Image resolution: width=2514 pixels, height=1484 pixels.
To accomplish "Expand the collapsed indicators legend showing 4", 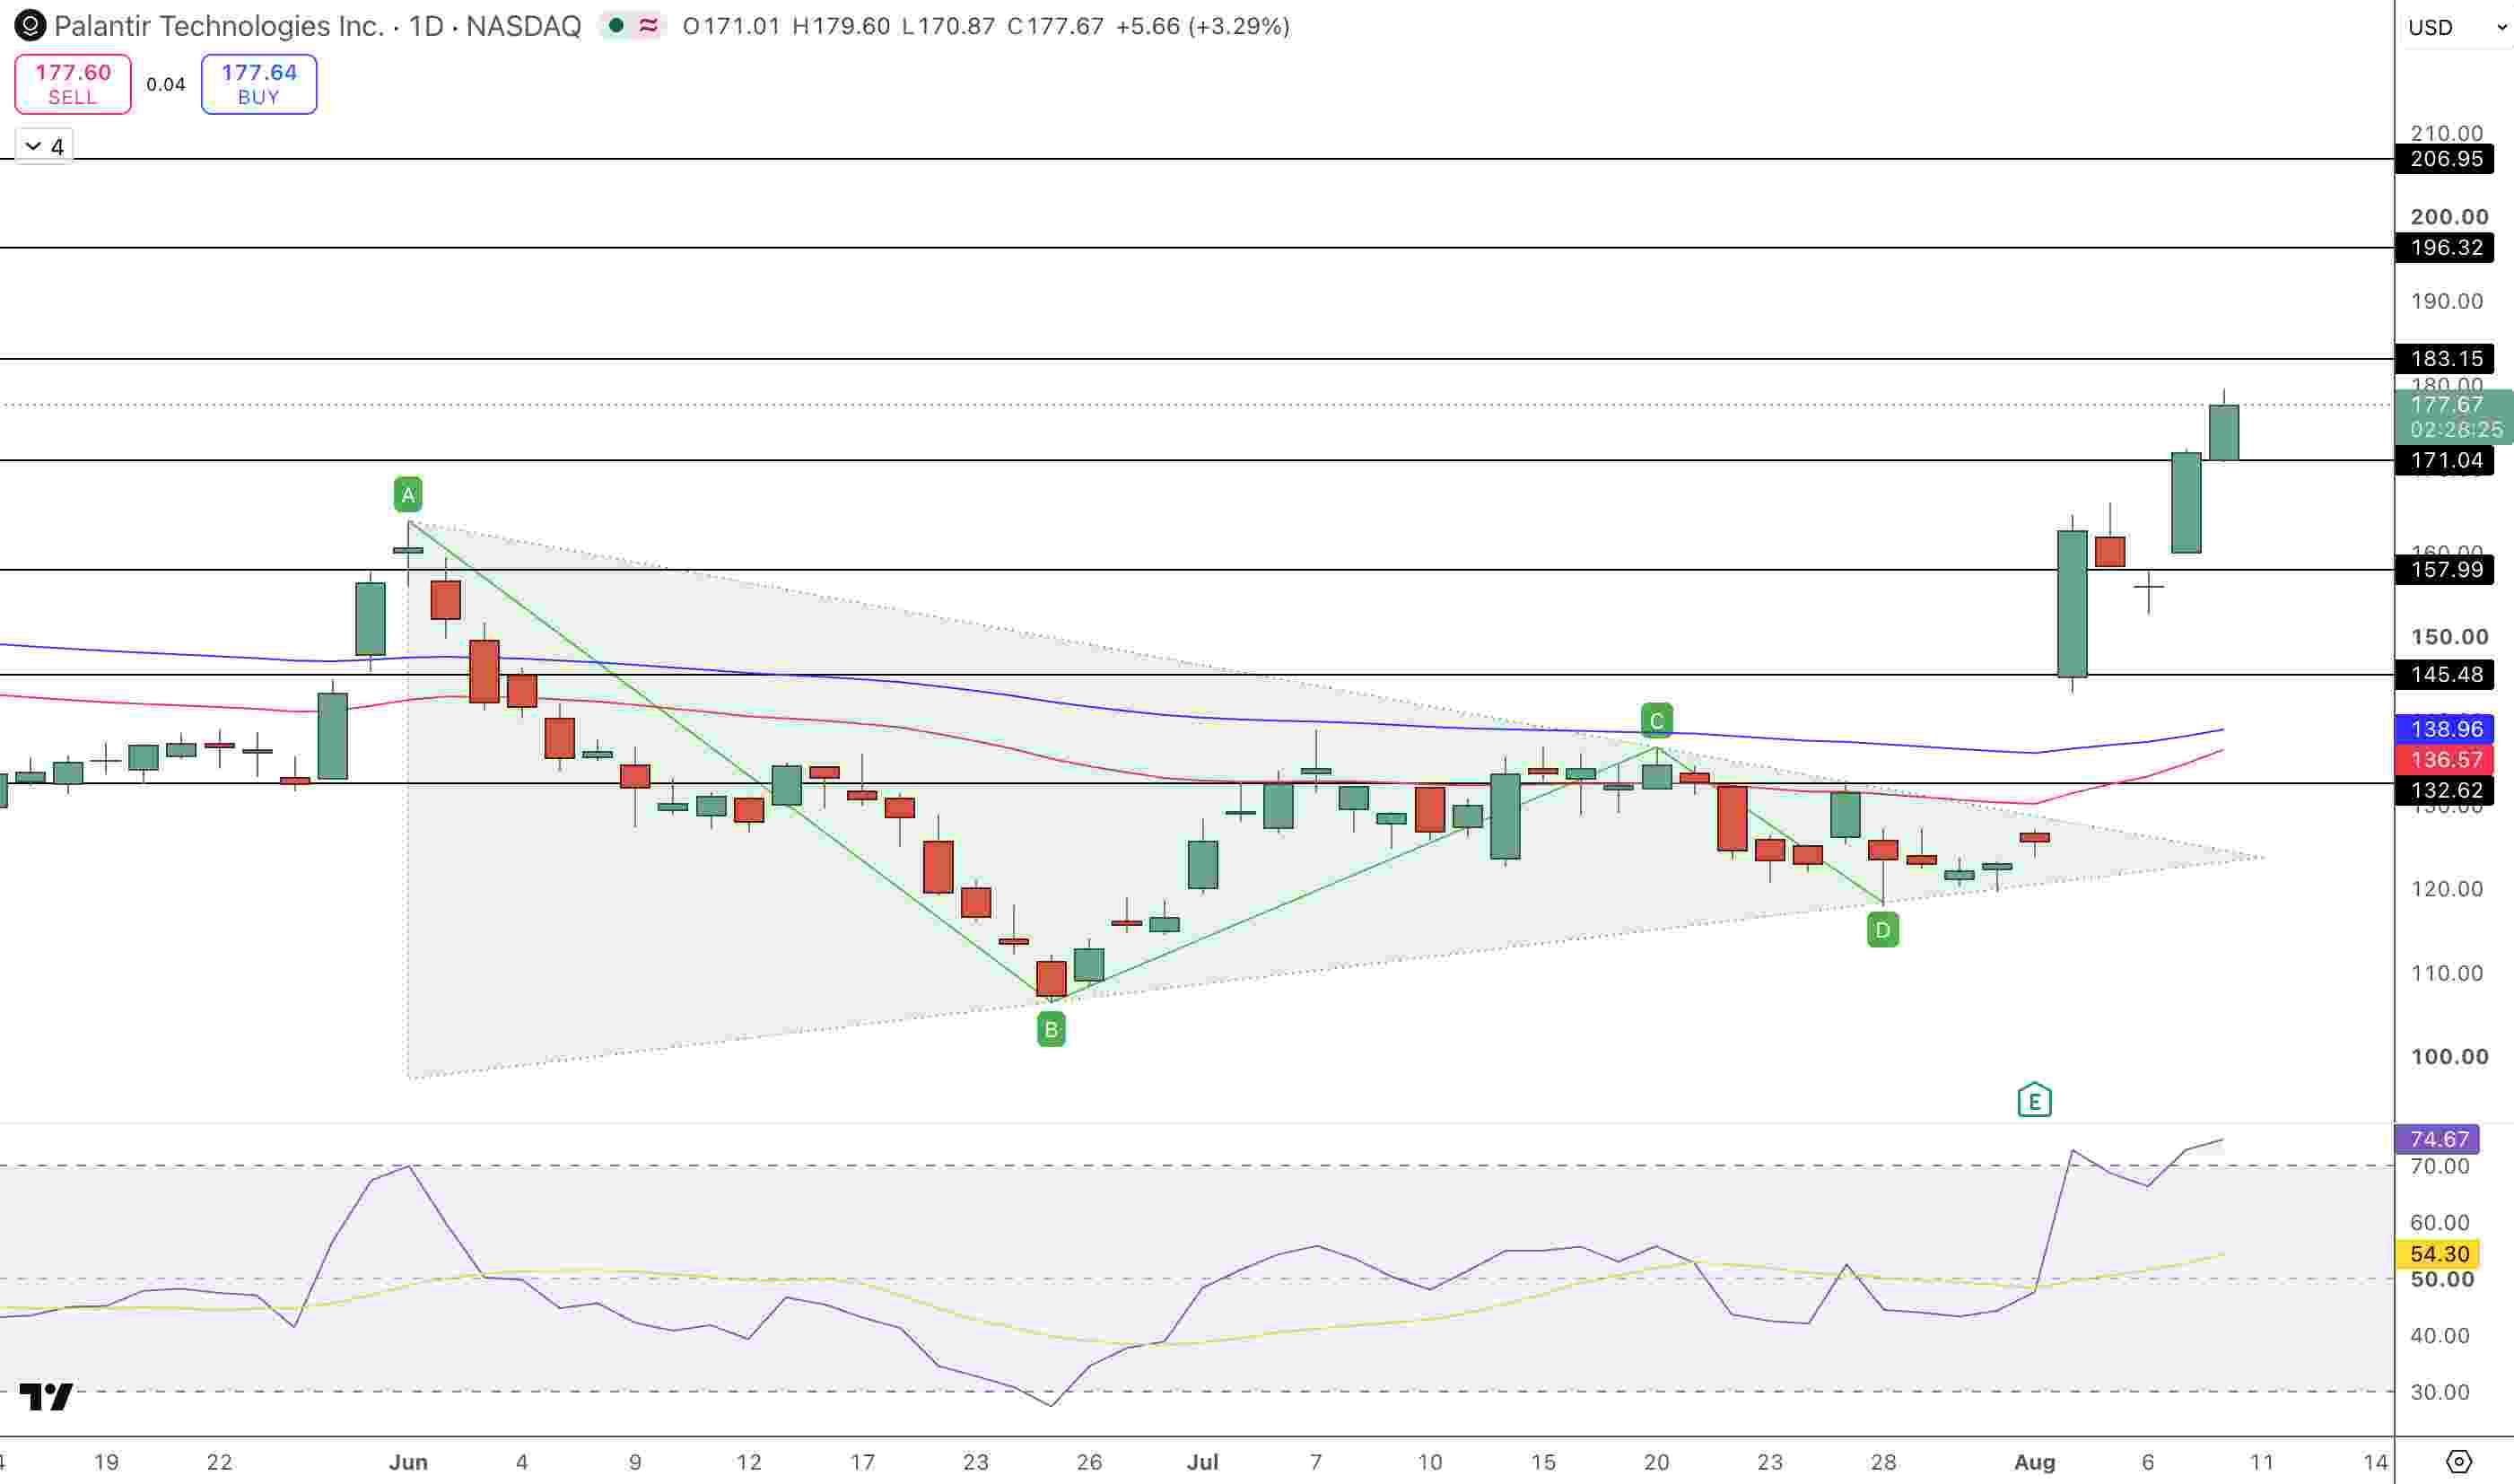I will [44, 147].
